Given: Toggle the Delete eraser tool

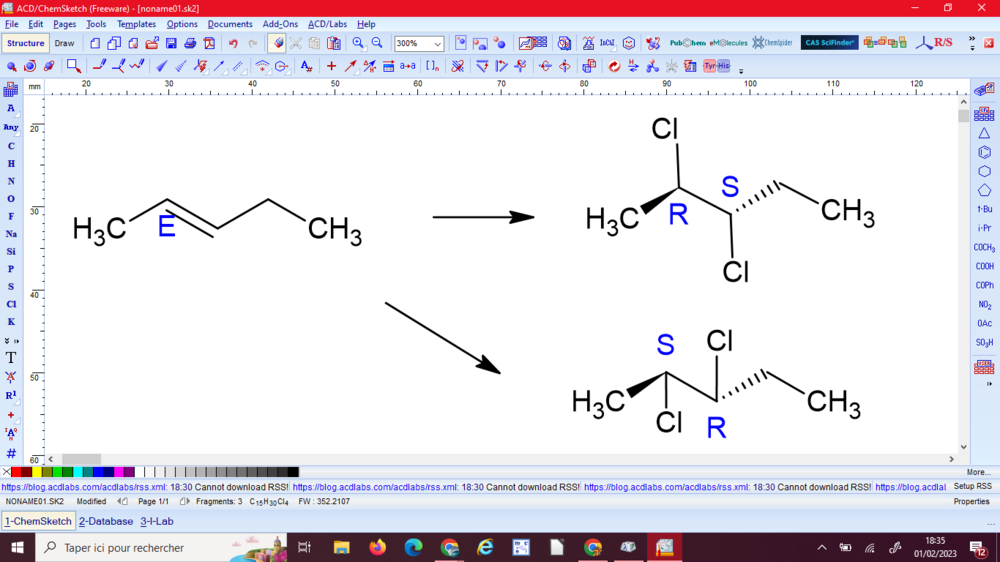Looking at the screenshot, I should (x=278, y=44).
